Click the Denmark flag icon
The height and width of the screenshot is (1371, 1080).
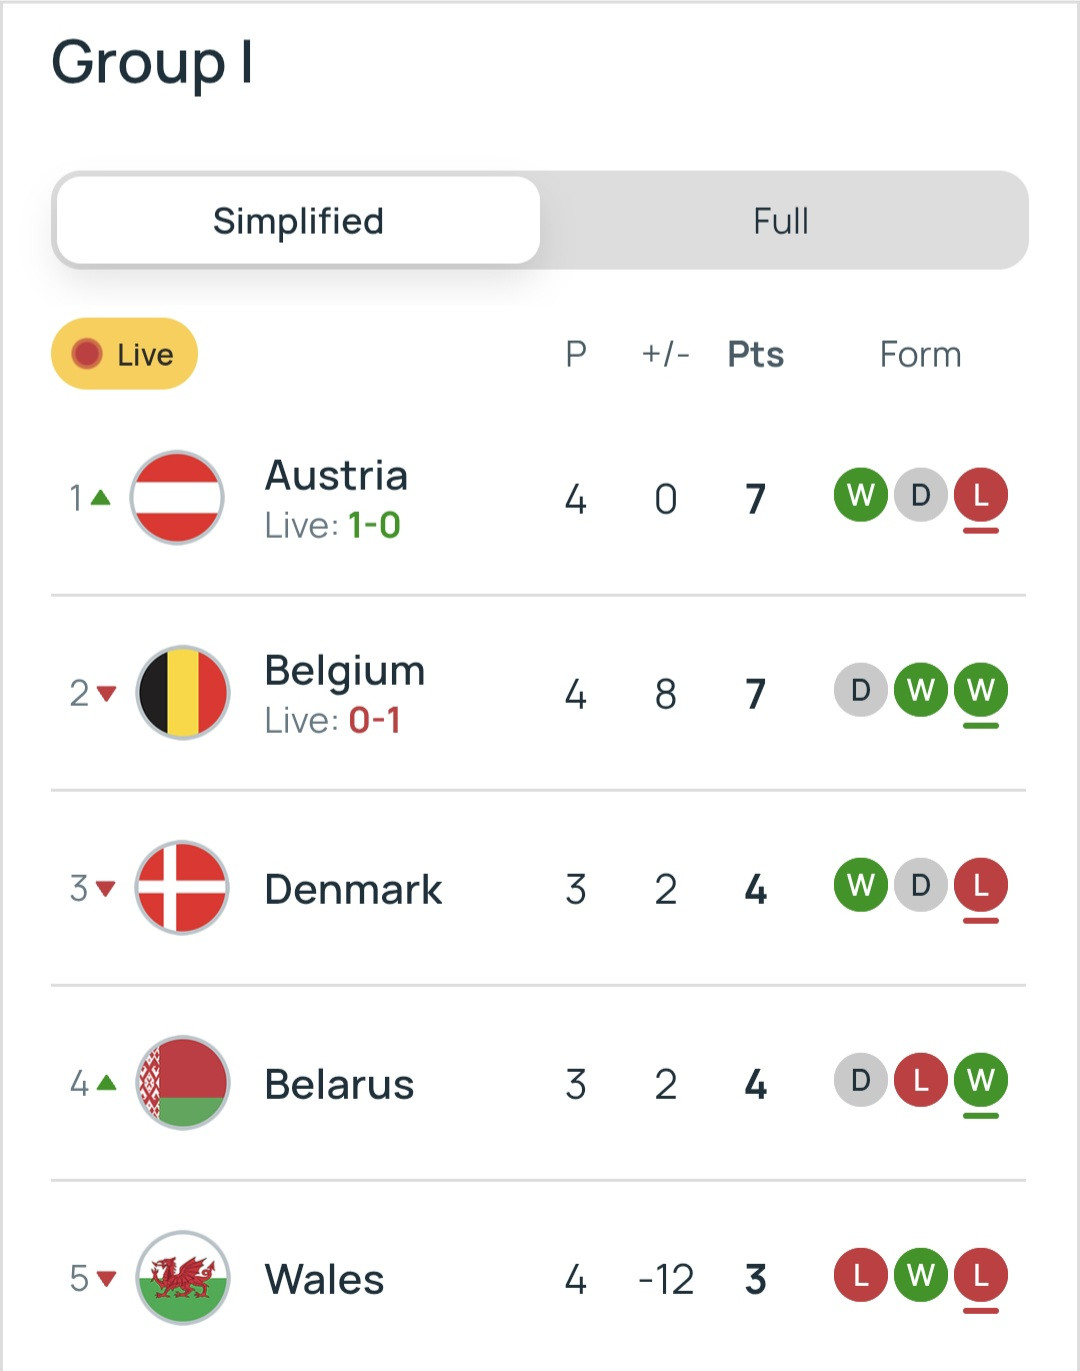tap(182, 887)
